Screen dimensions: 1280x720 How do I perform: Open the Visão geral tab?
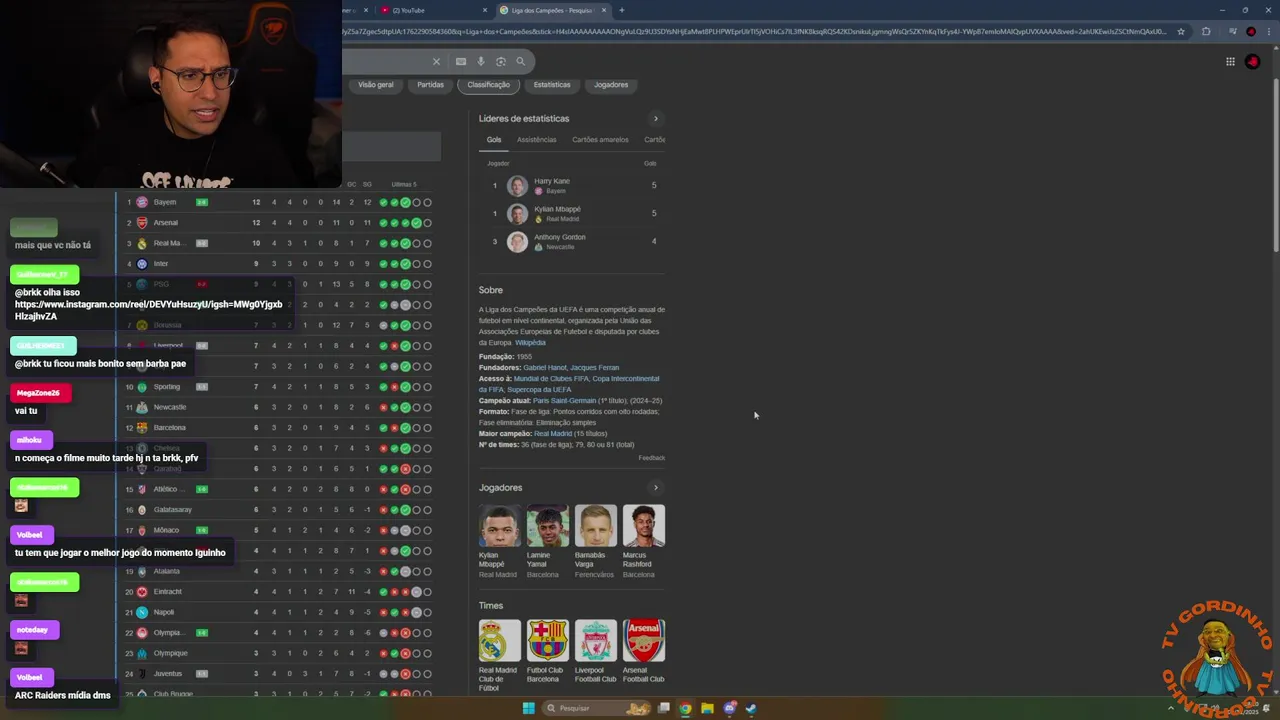pyautogui.click(x=376, y=84)
